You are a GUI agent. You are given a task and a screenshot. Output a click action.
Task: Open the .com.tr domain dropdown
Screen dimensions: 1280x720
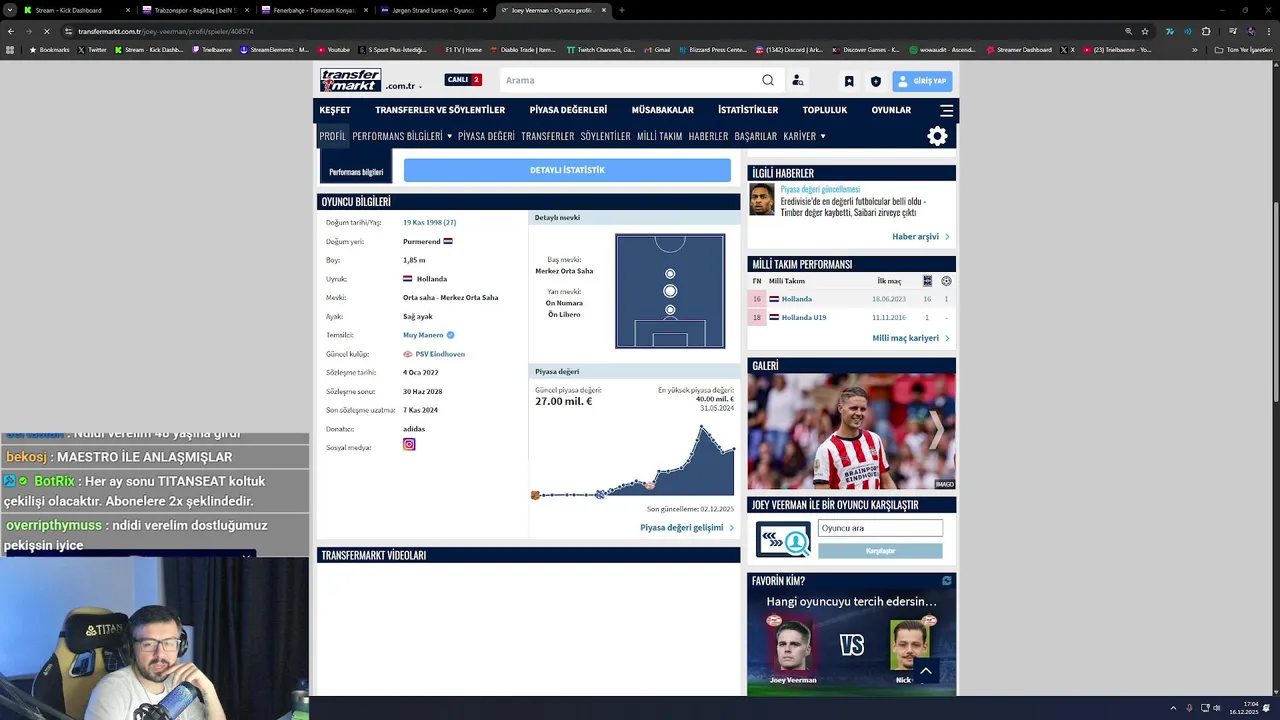(x=404, y=86)
